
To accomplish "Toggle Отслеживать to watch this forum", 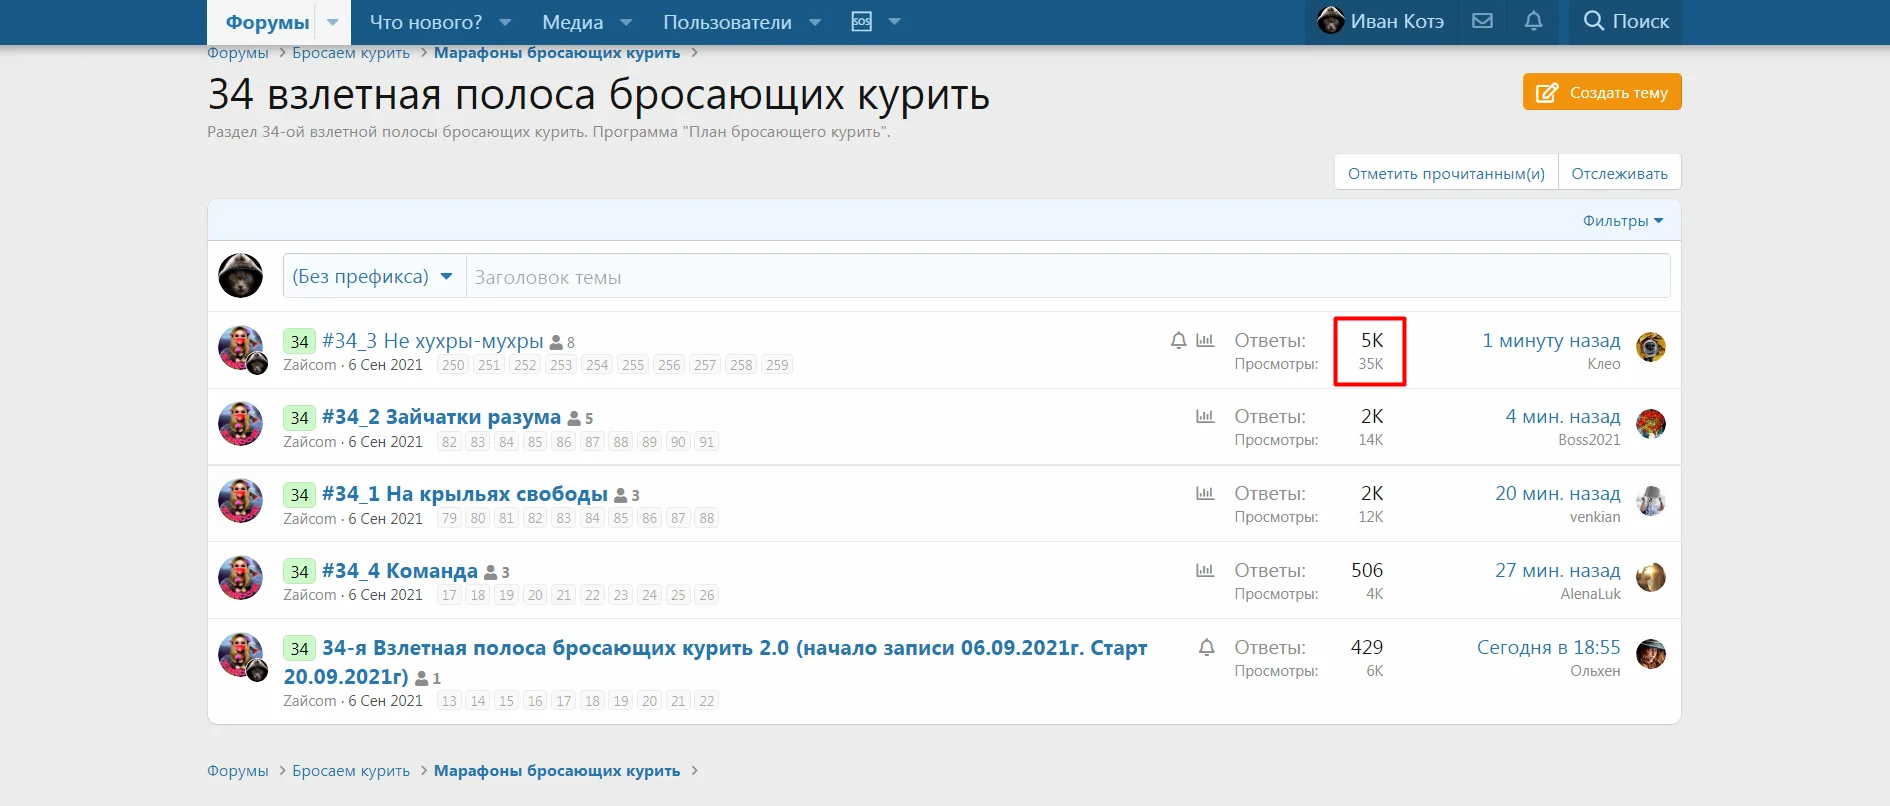I will 1619,173.
